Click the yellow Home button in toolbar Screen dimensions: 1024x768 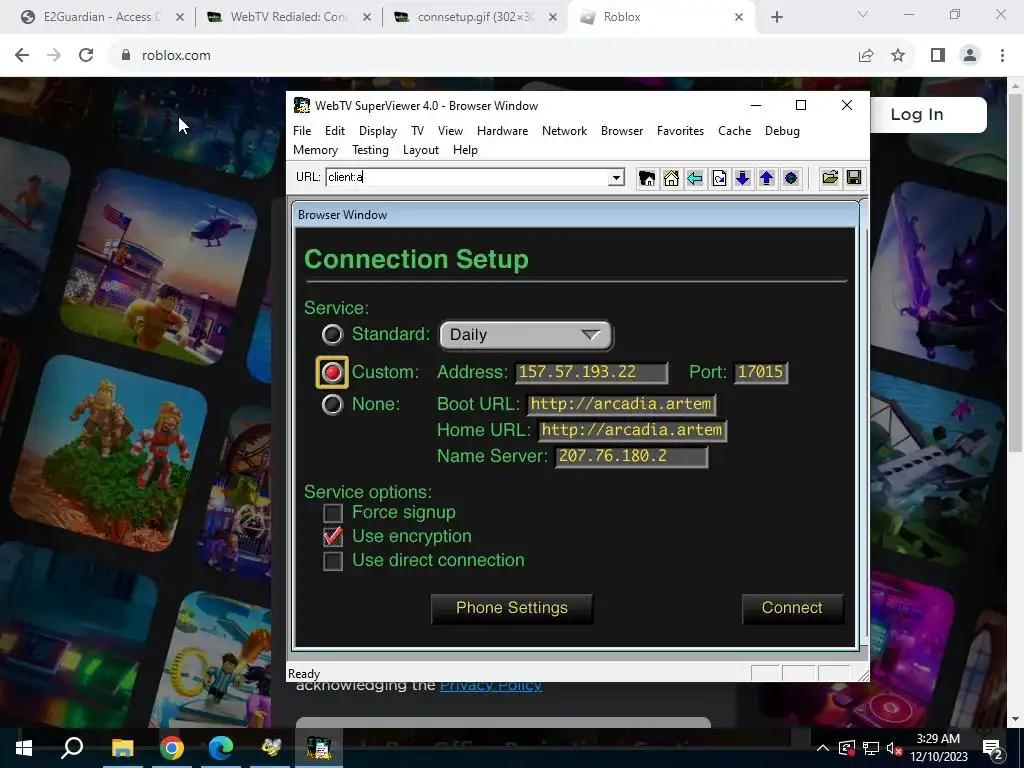671,178
